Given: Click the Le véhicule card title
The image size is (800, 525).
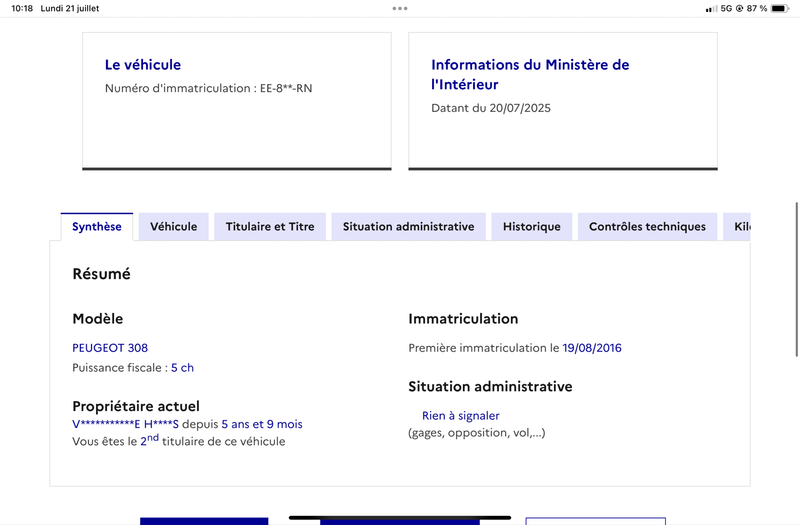Looking at the screenshot, I should click(x=143, y=65).
